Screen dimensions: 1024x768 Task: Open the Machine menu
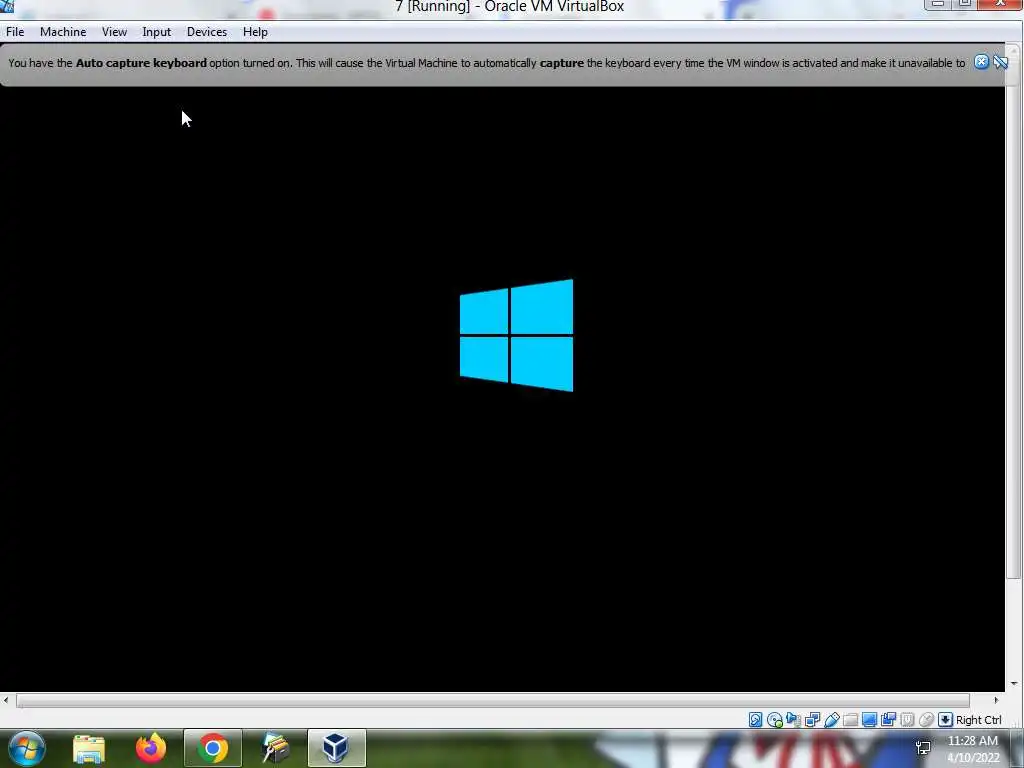(x=63, y=32)
